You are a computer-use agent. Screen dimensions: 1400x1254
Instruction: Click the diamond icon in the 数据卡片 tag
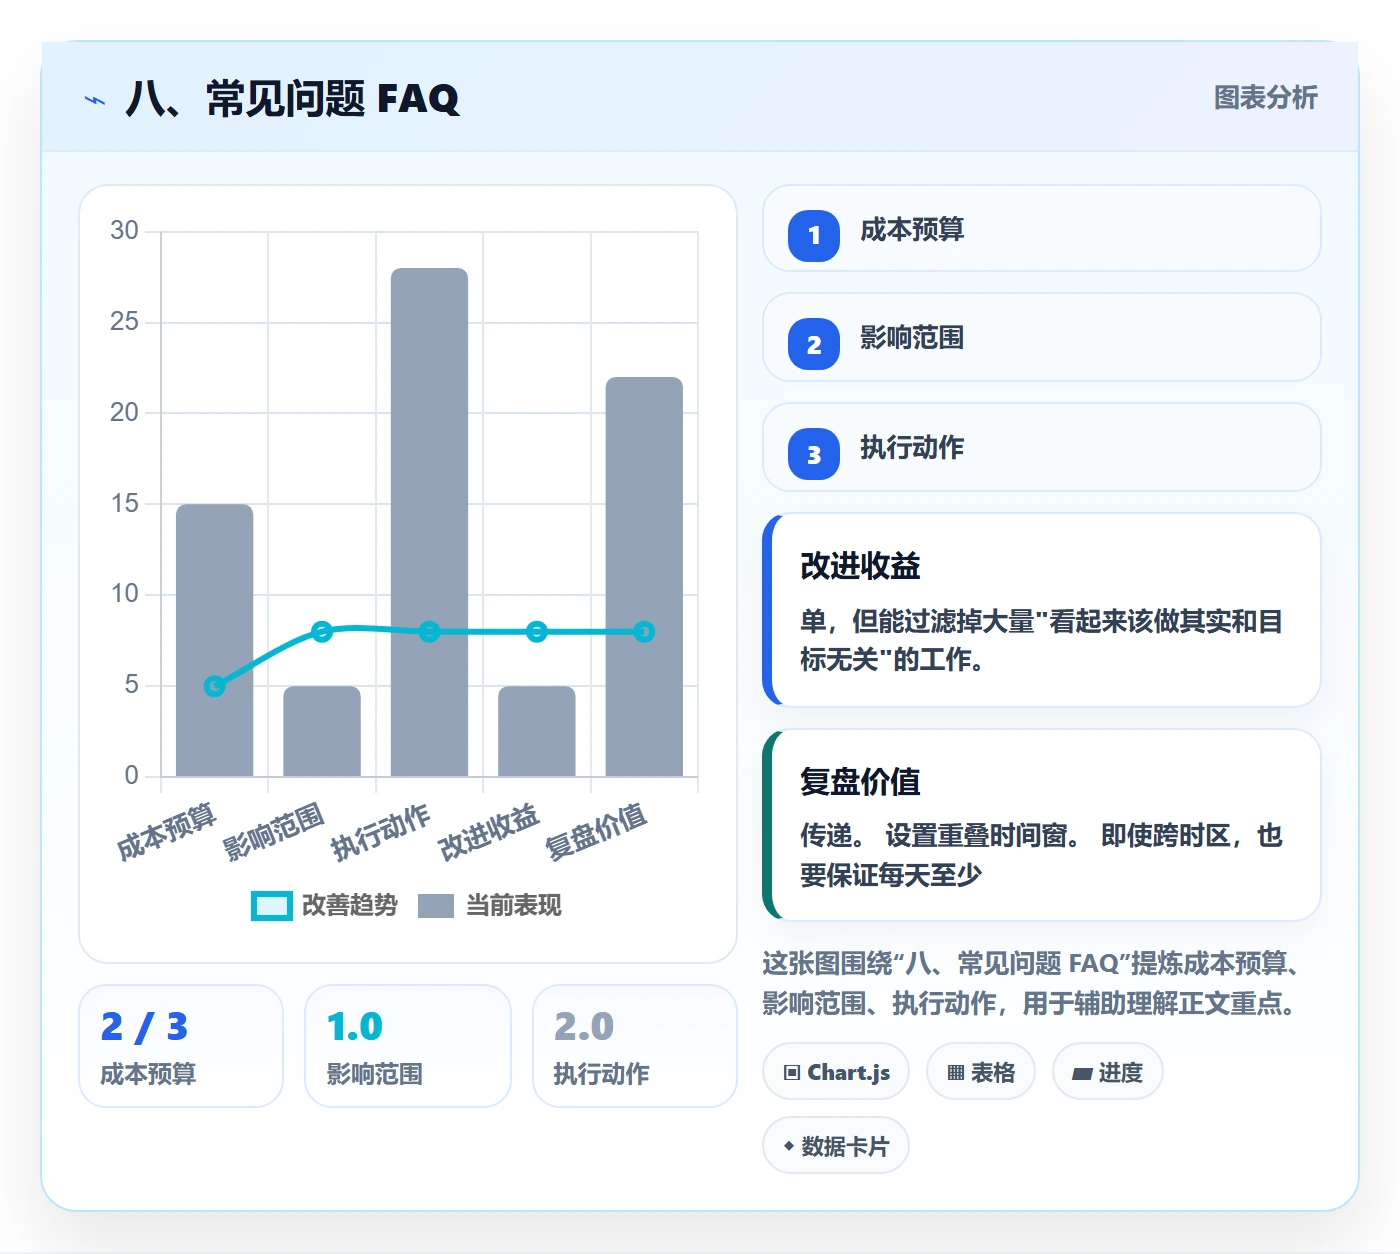point(789,1146)
